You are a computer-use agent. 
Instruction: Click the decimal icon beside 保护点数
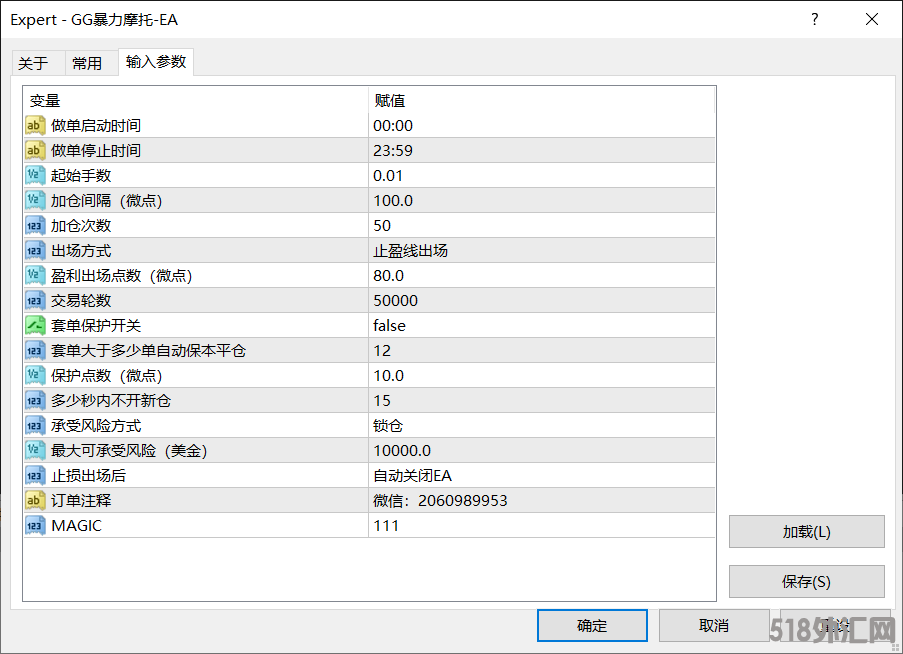coord(35,375)
